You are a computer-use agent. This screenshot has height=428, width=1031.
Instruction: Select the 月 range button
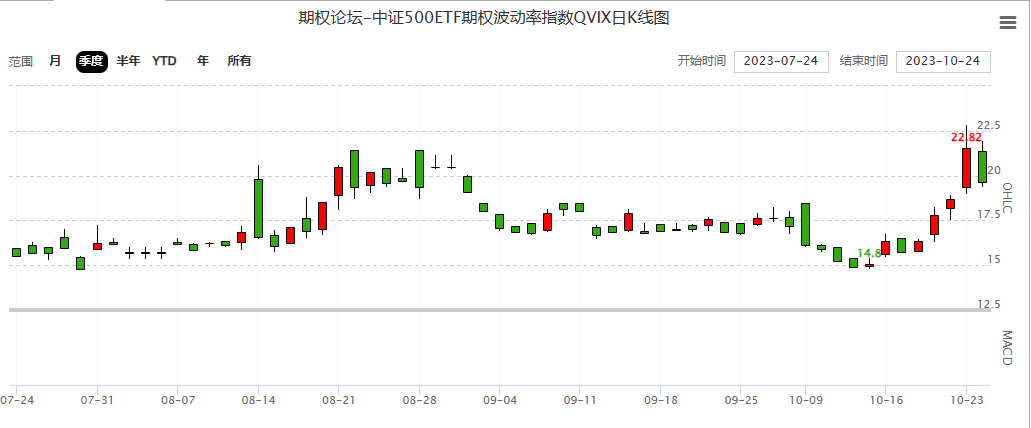pyautogui.click(x=55, y=61)
